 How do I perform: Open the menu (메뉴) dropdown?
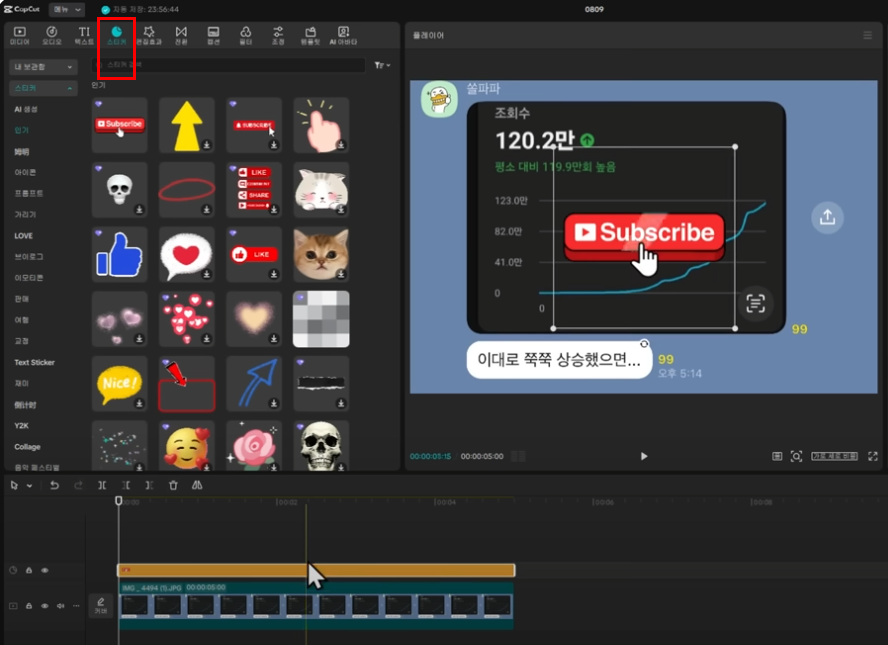67,9
